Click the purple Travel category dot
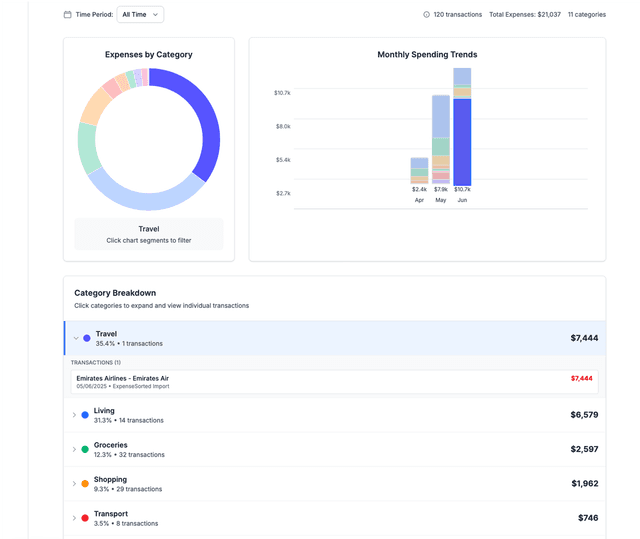 click(87, 338)
